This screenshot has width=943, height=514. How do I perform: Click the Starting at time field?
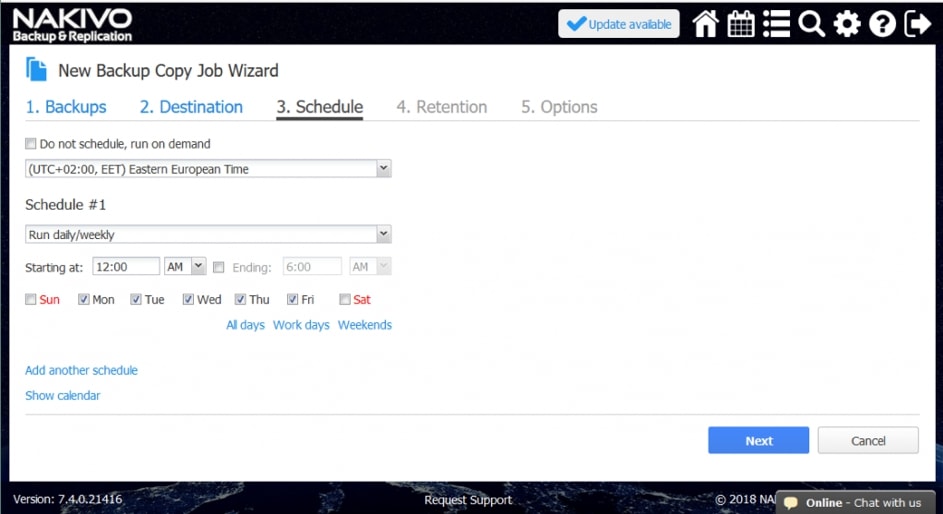pyautogui.click(x=126, y=267)
